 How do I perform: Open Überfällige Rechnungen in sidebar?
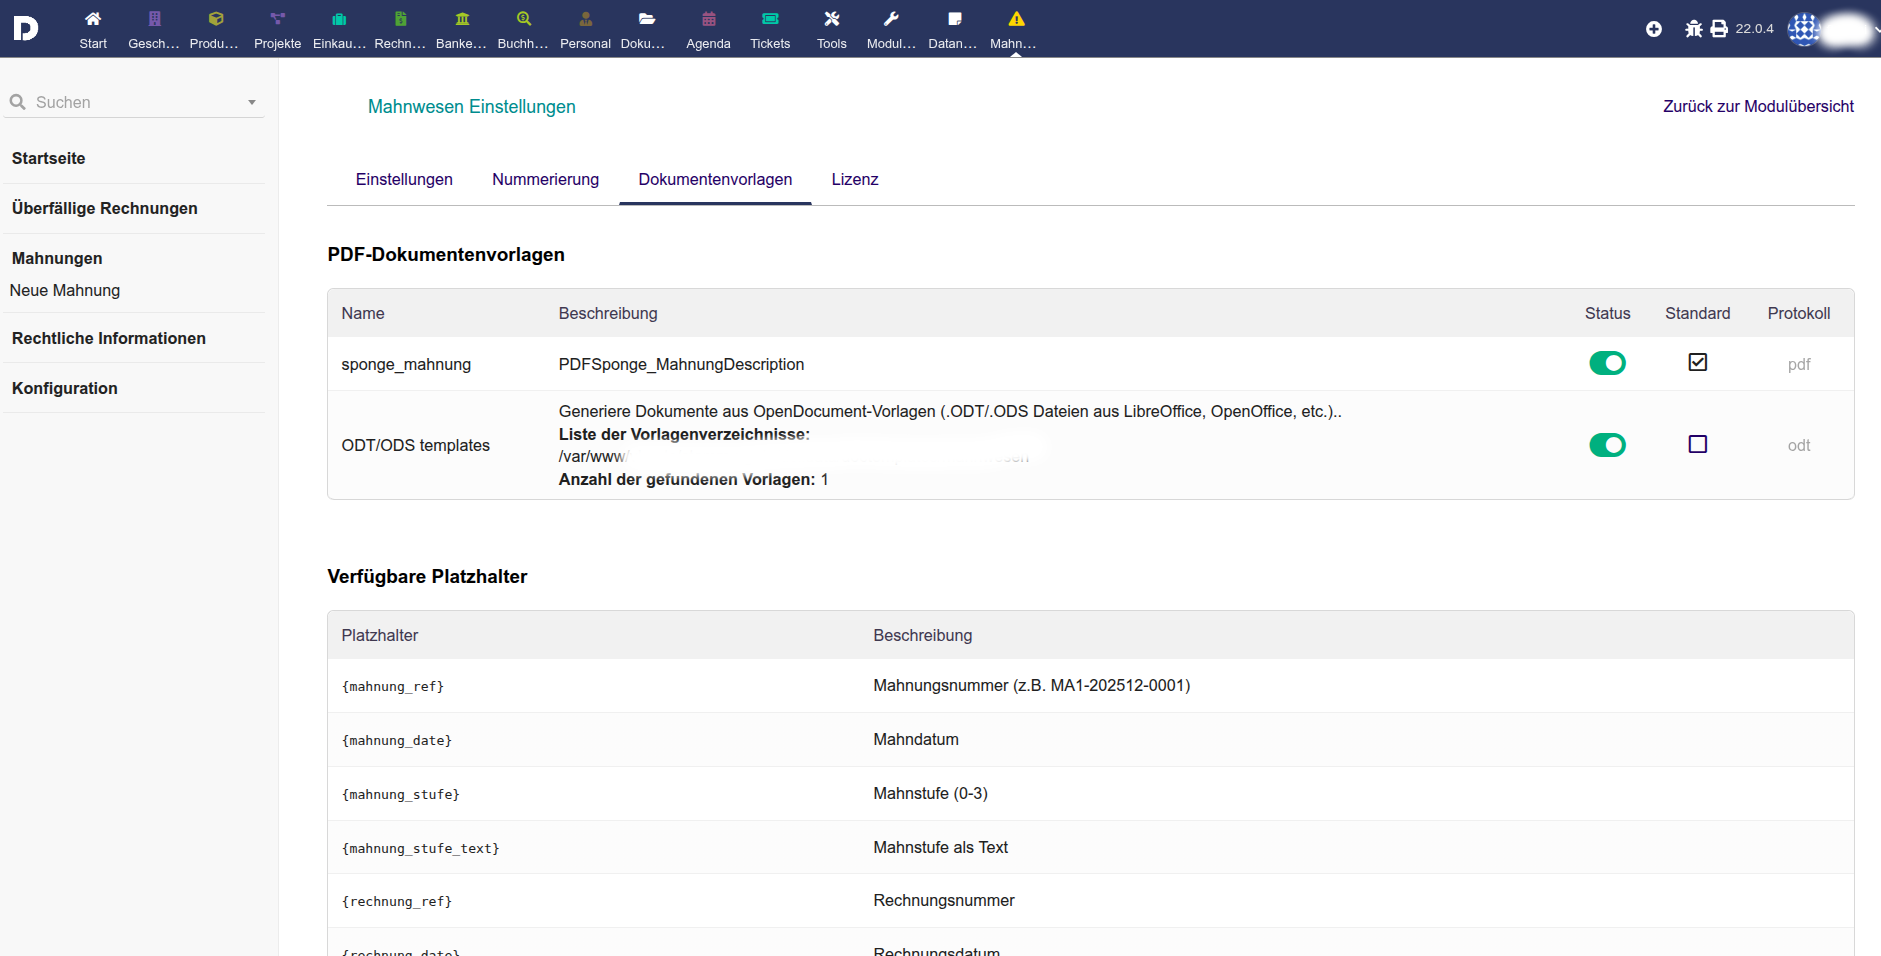pos(105,208)
